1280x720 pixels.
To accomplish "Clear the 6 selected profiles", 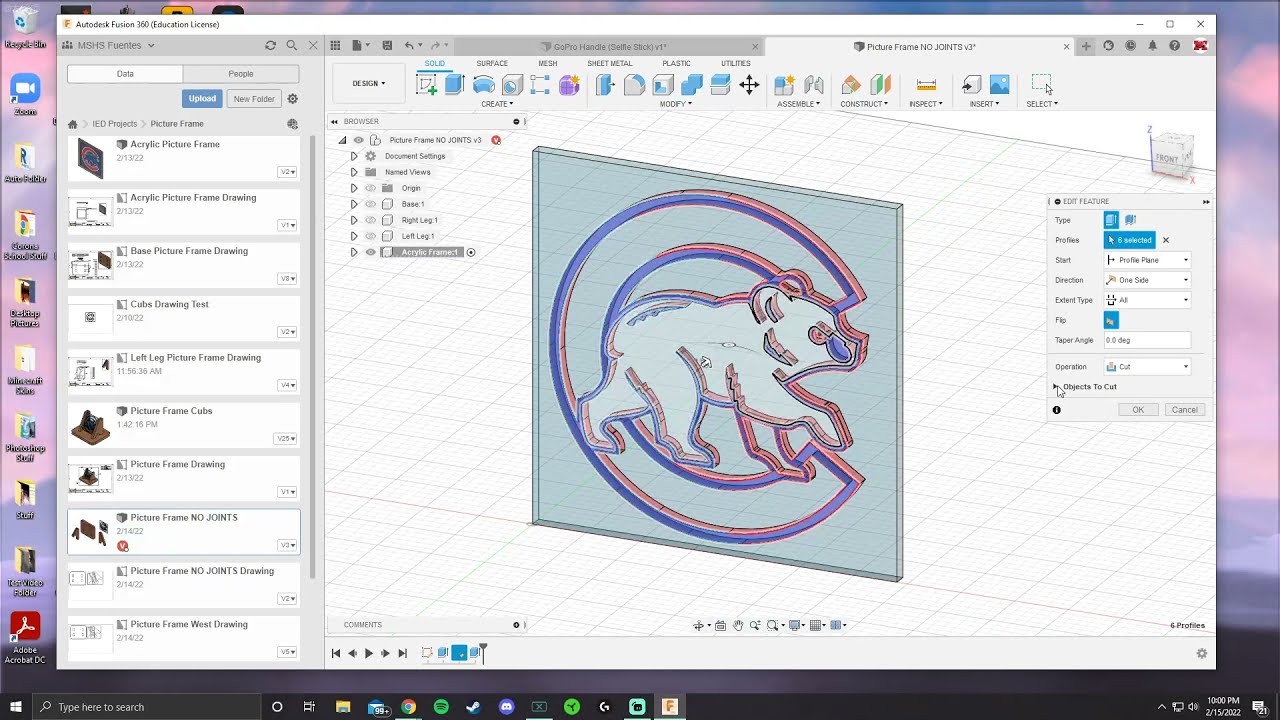I will (1166, 240).
